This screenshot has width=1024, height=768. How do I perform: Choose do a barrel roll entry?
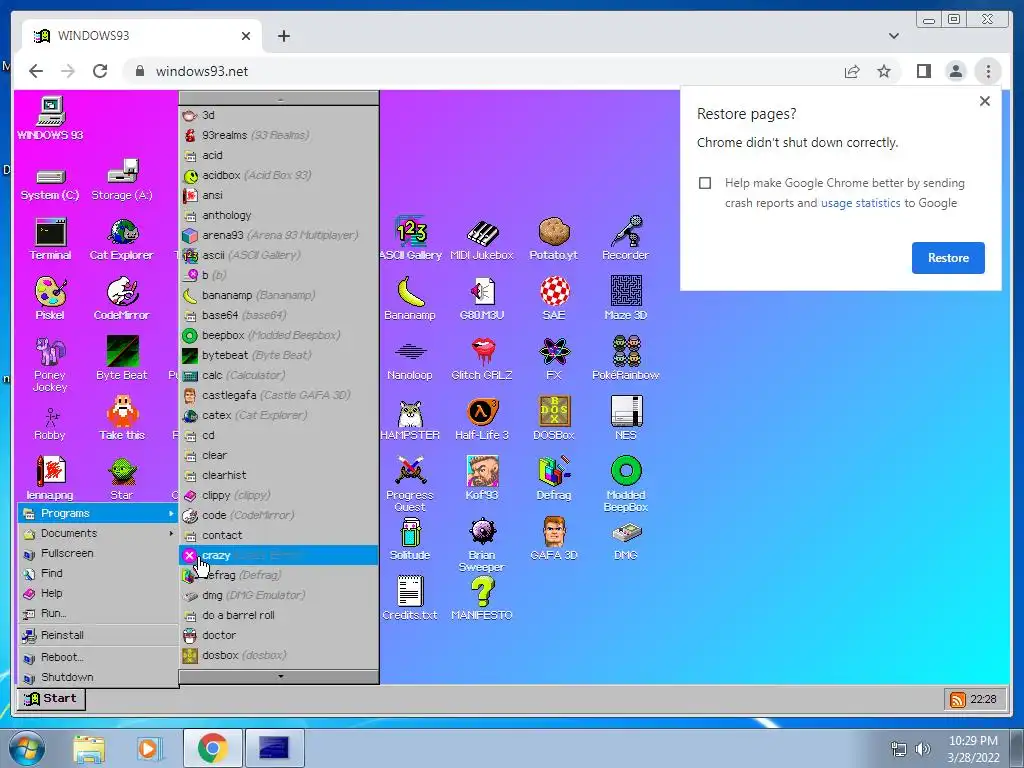[x=279, y=615]
